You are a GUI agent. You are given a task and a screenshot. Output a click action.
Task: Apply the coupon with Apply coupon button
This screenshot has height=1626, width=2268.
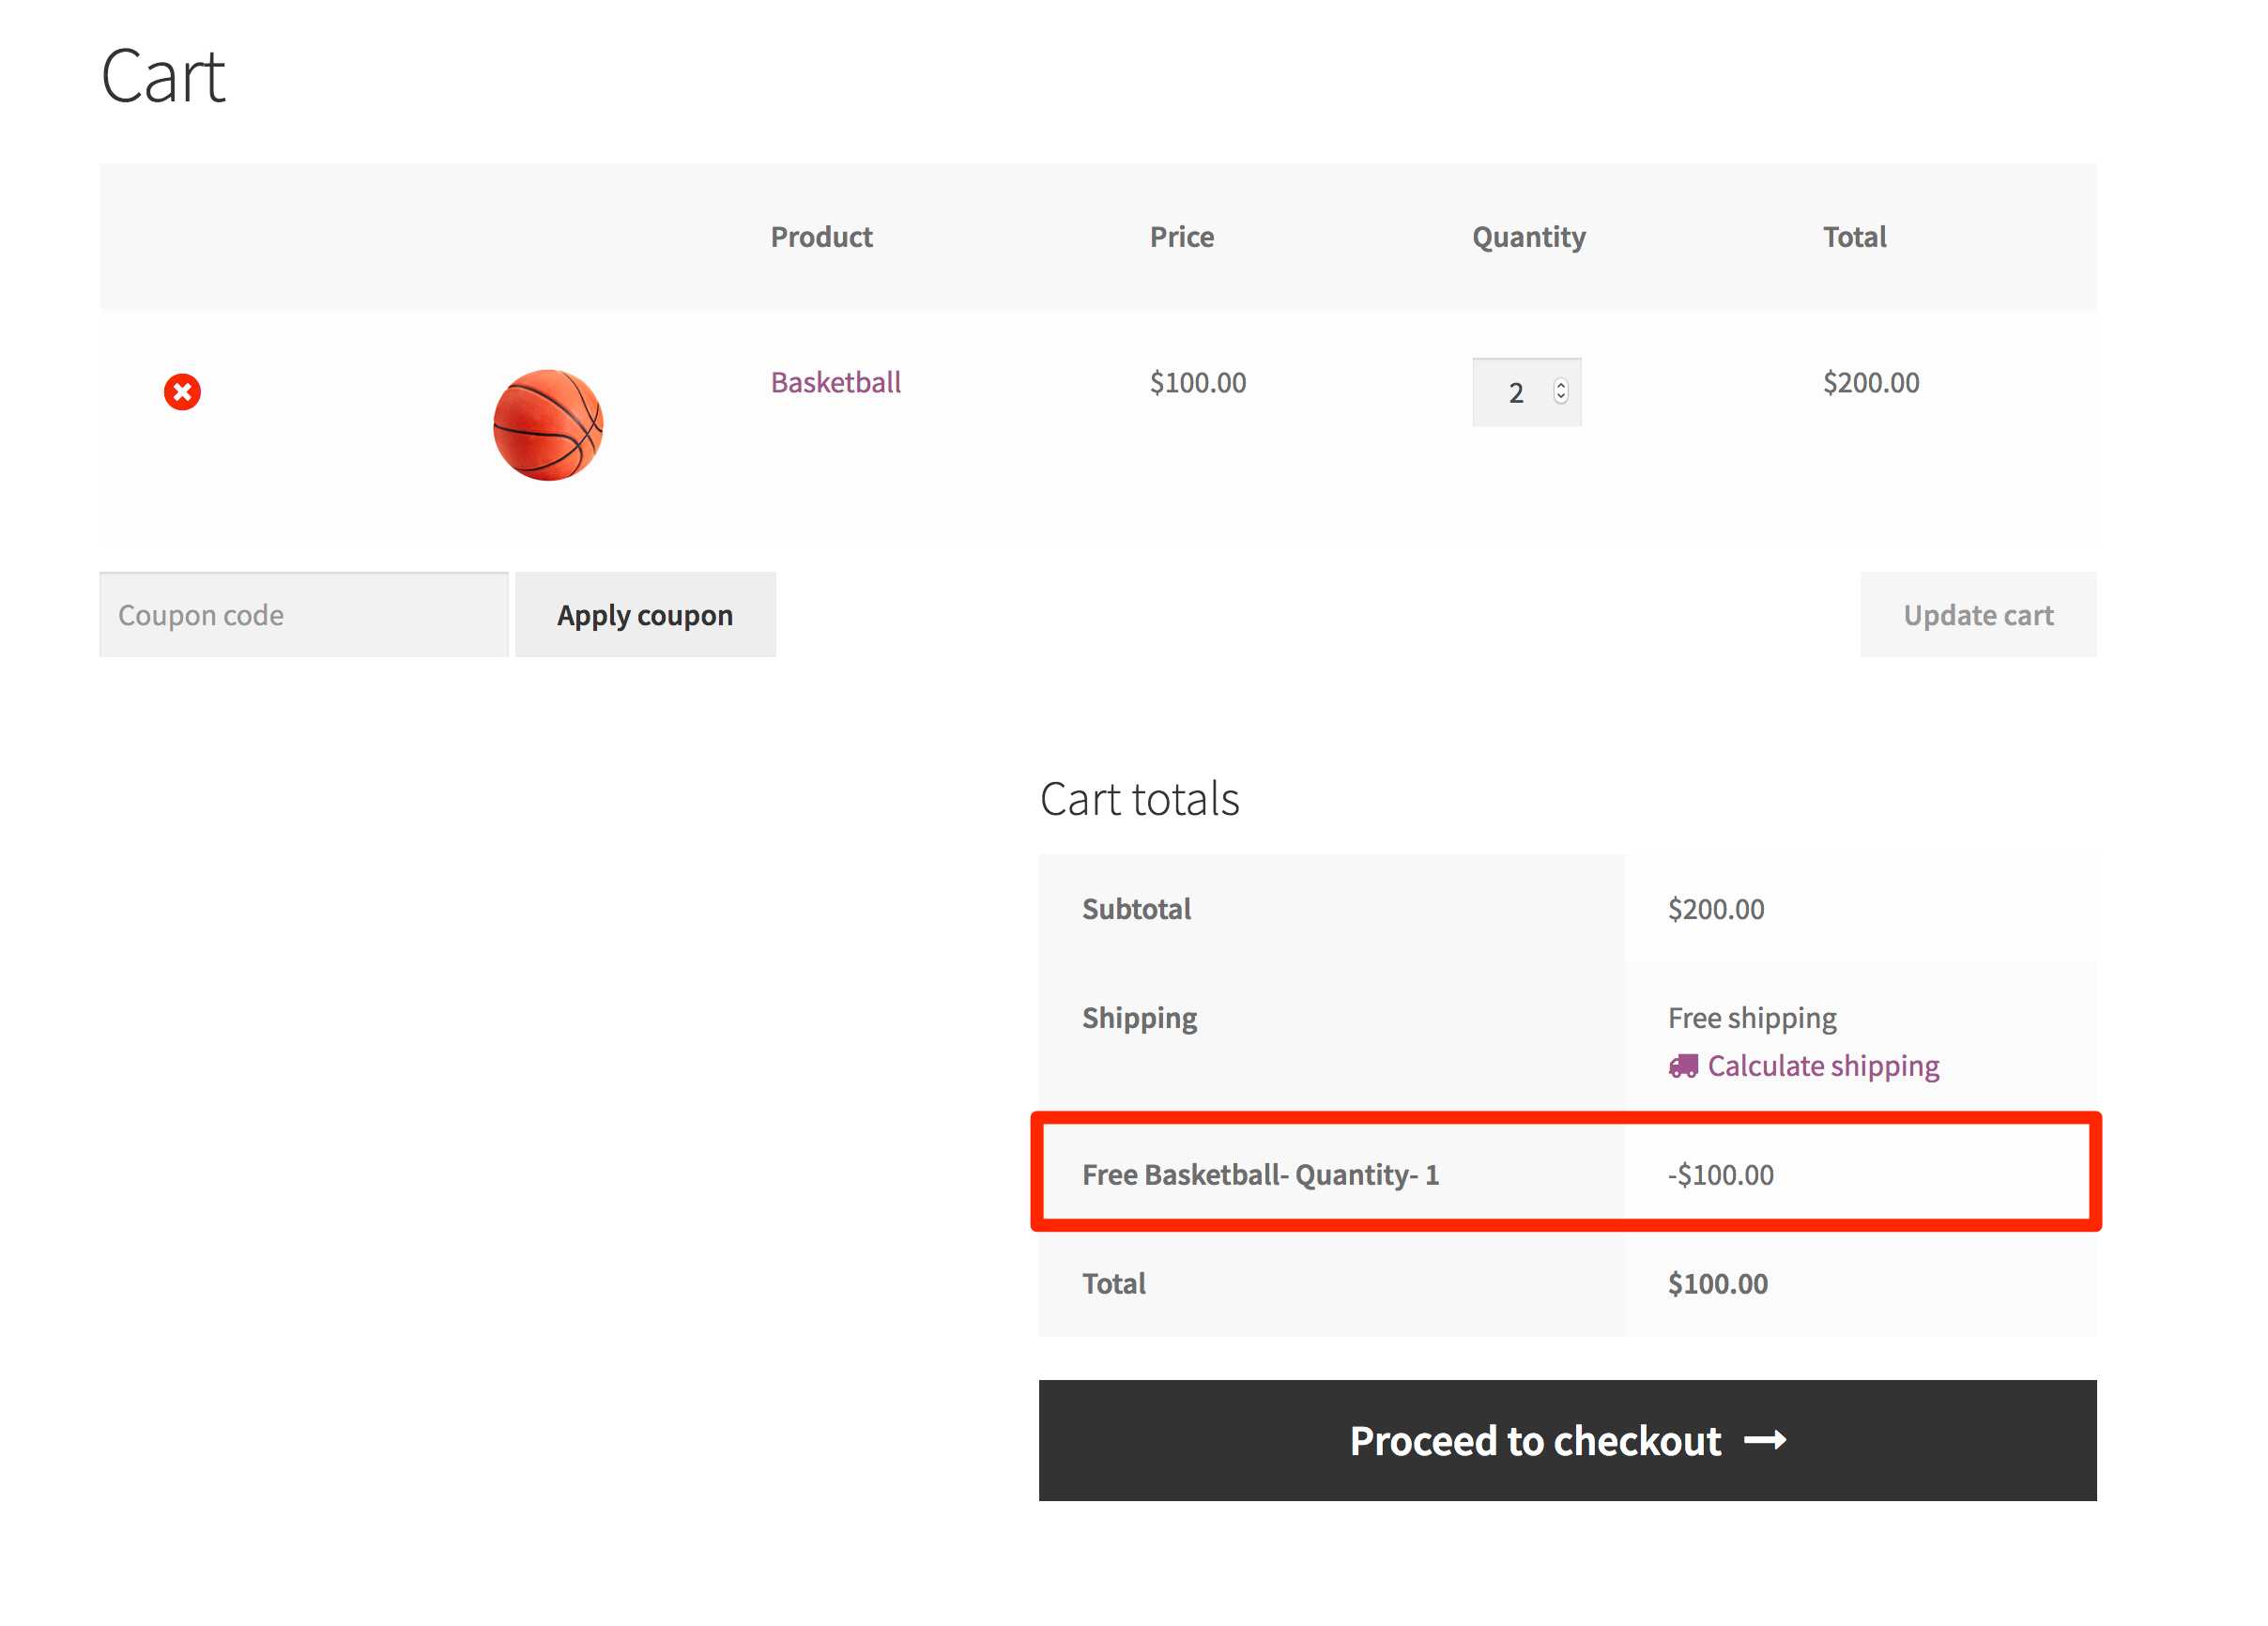pos(645,615)
